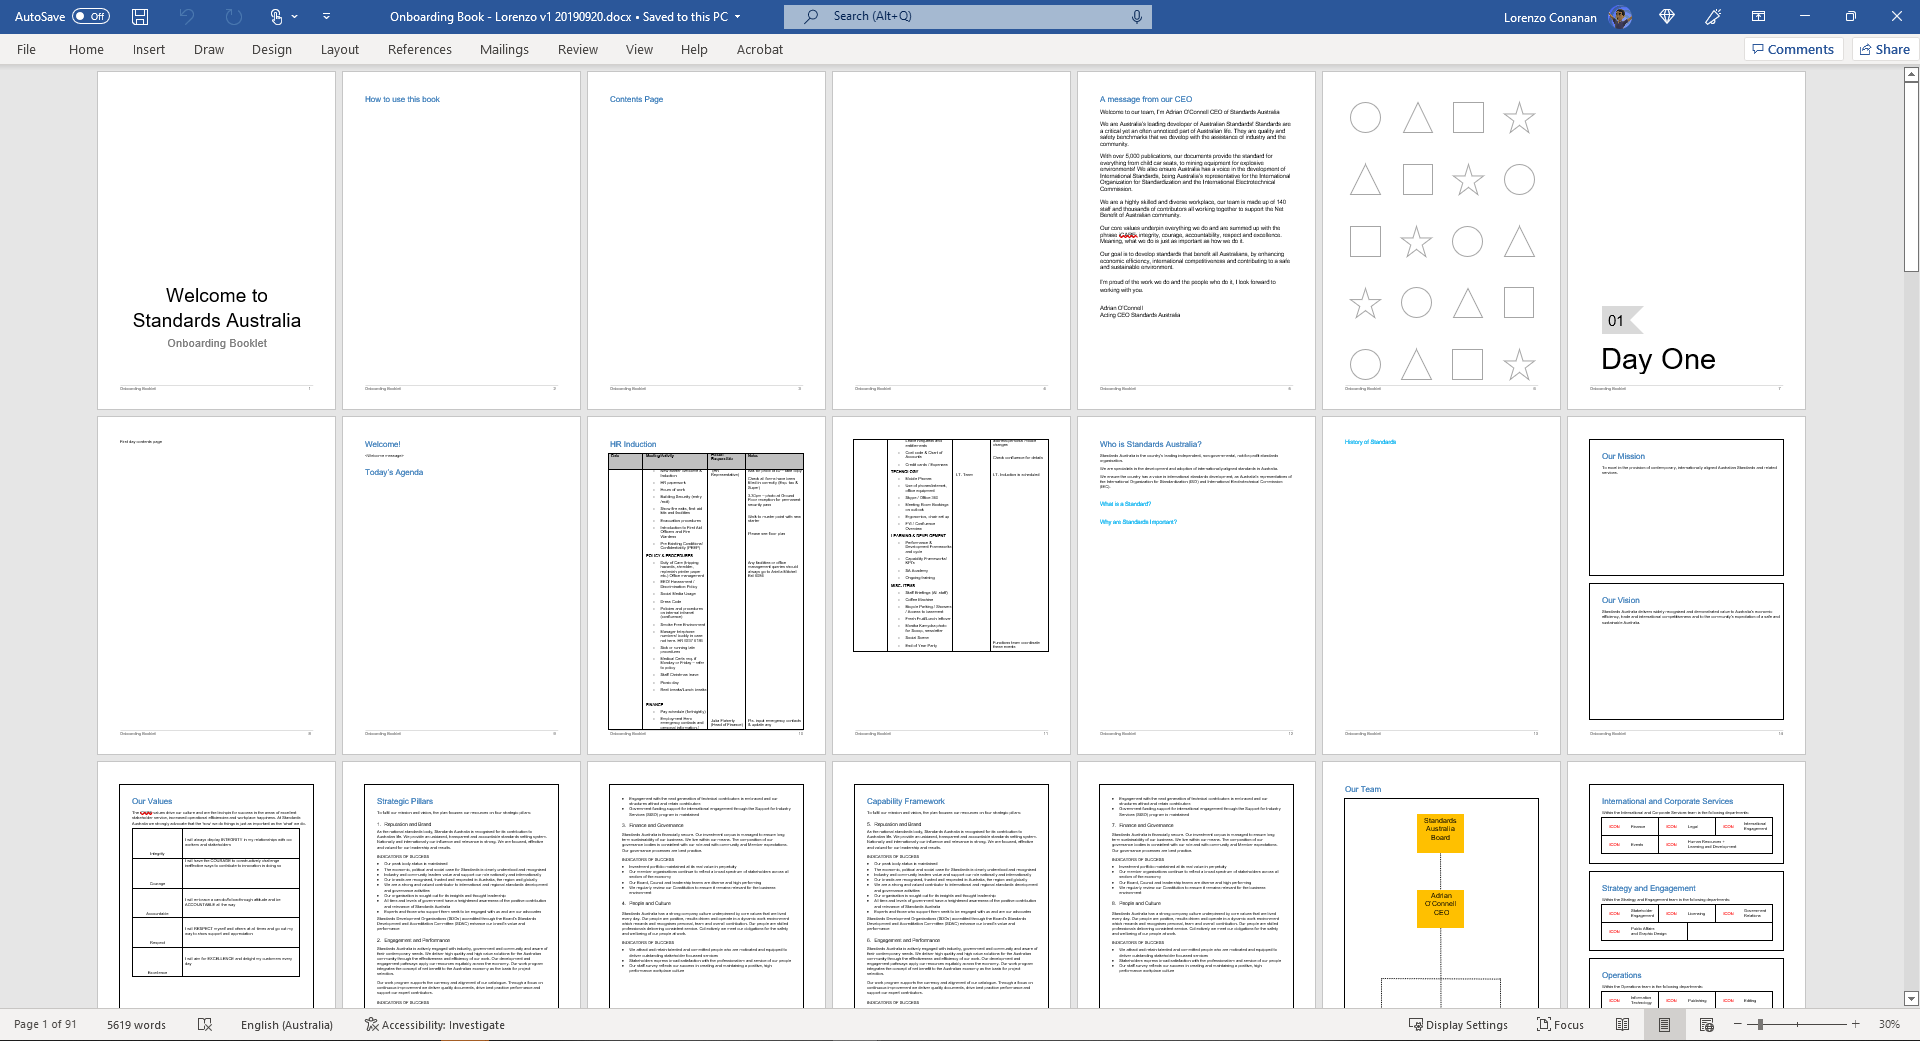Click the zoom in plus button
This screenshot has width=1920, height=1041.
[x=1856, y=1024]
